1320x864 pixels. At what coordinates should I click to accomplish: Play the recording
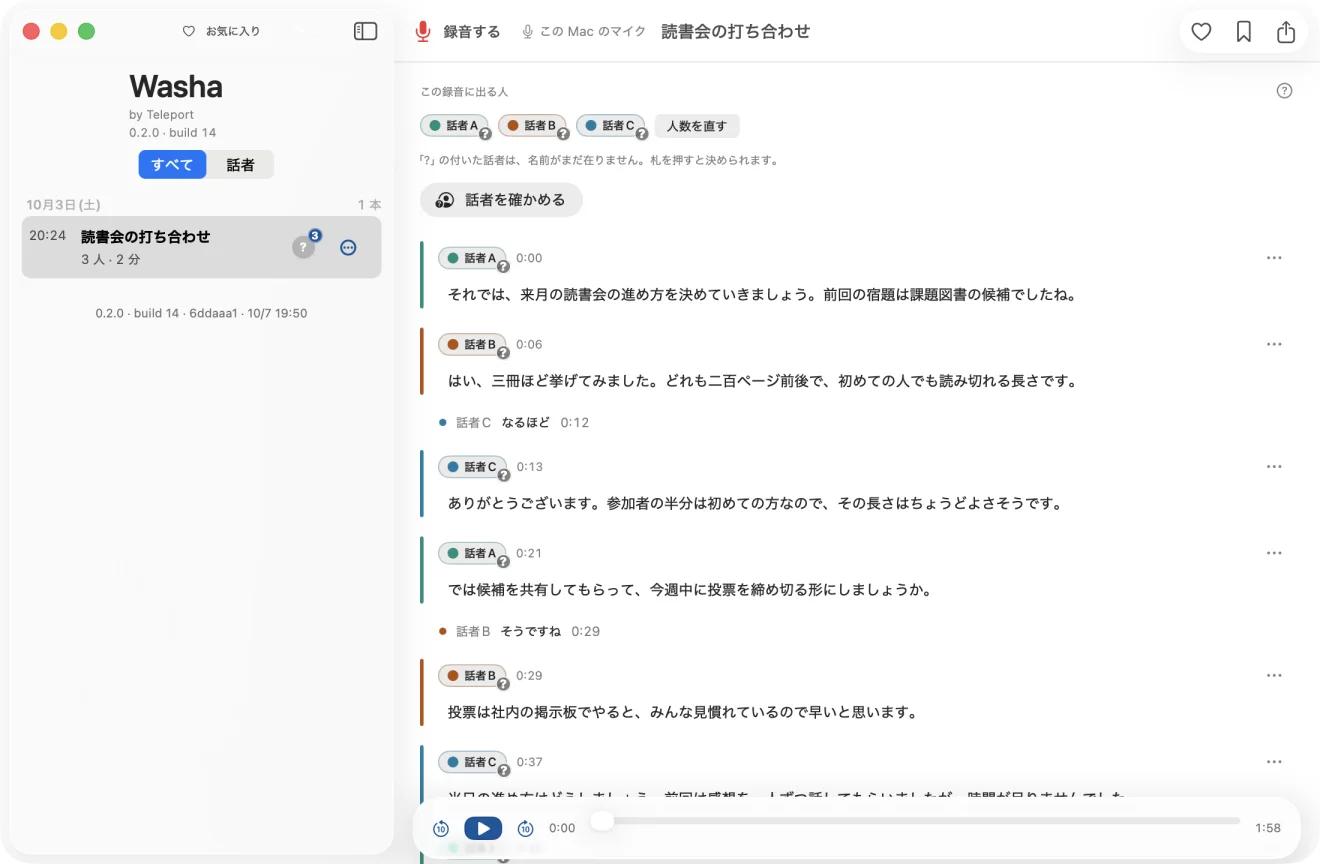483,829
